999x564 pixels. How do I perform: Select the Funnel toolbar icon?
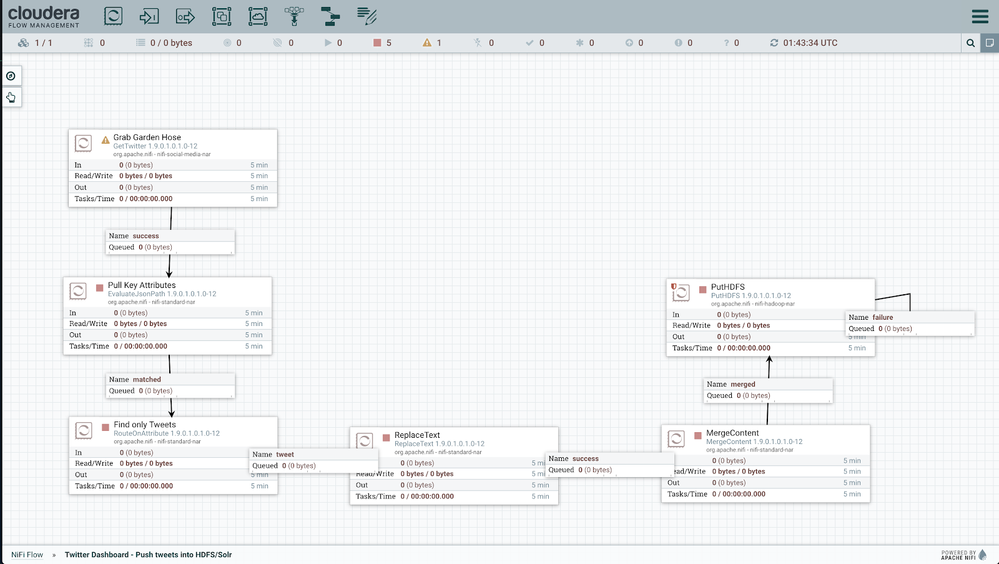[294, 16]
